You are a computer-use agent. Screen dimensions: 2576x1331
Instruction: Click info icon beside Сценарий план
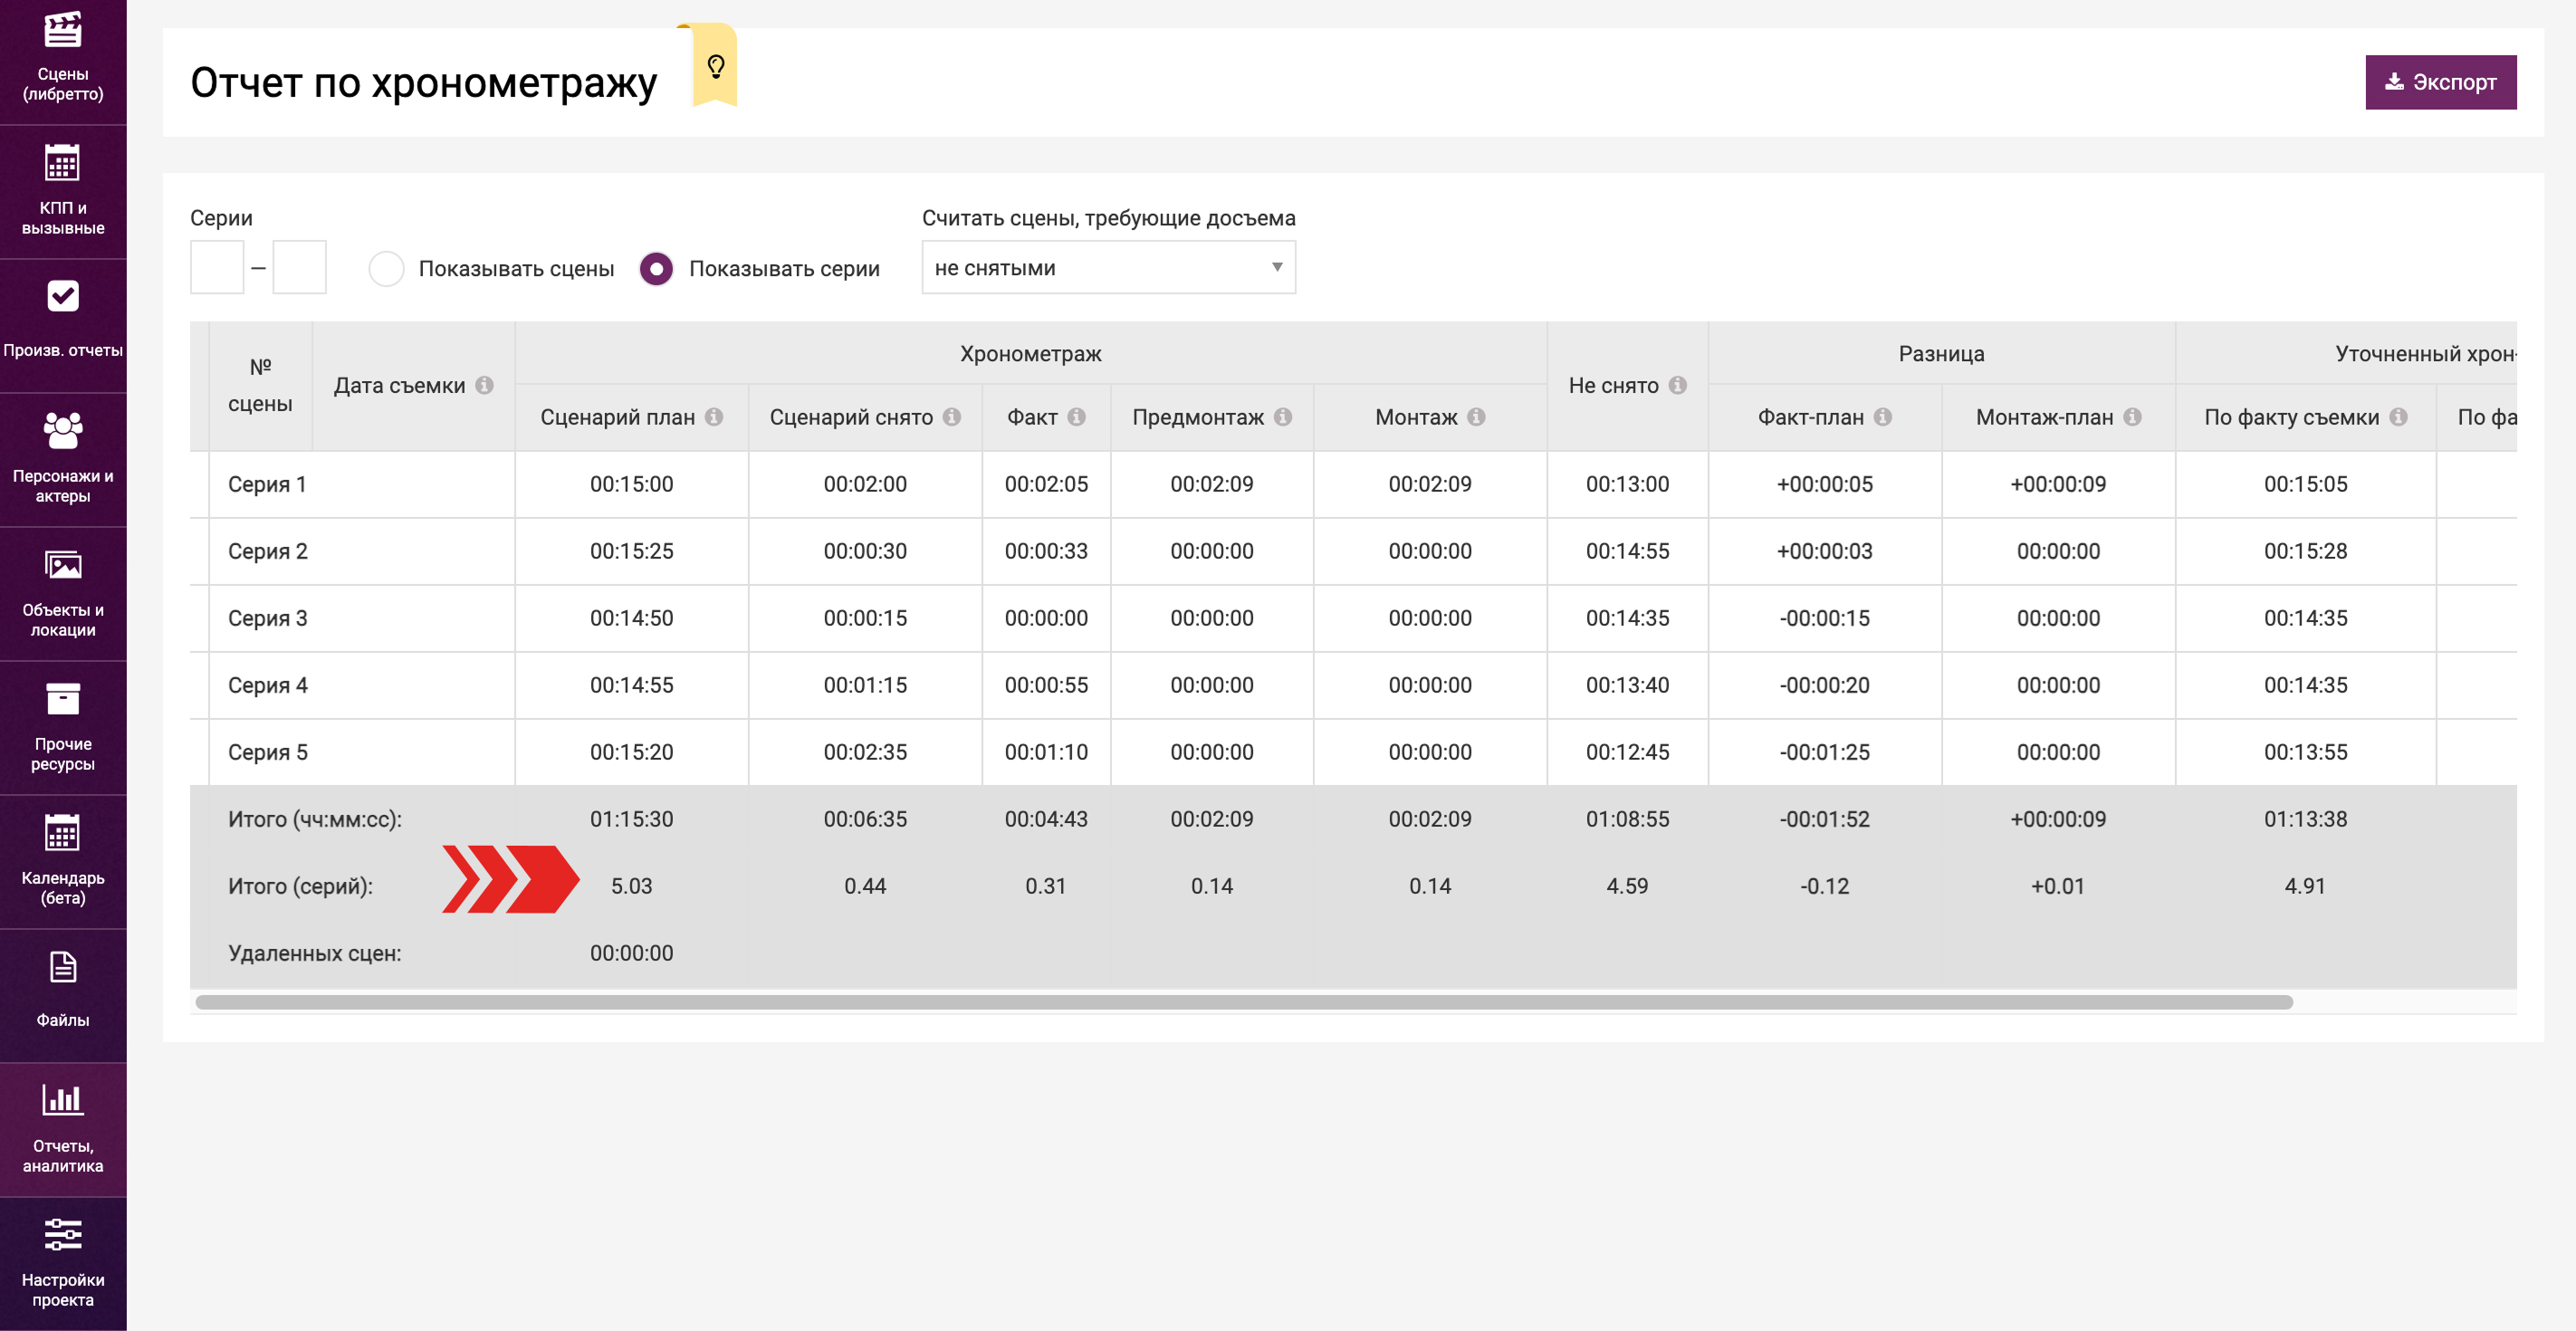pos(714,417)
